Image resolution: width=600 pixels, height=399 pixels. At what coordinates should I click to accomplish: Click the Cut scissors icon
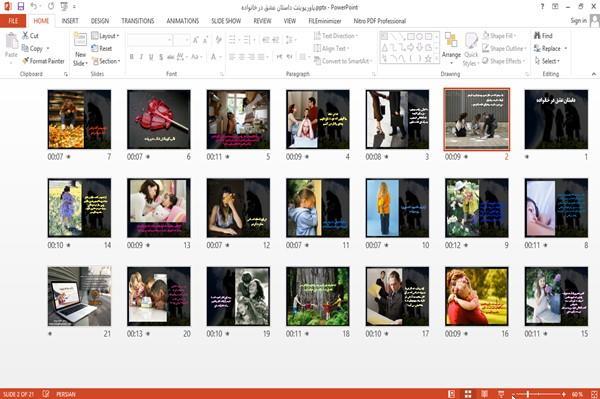point(26,36)
